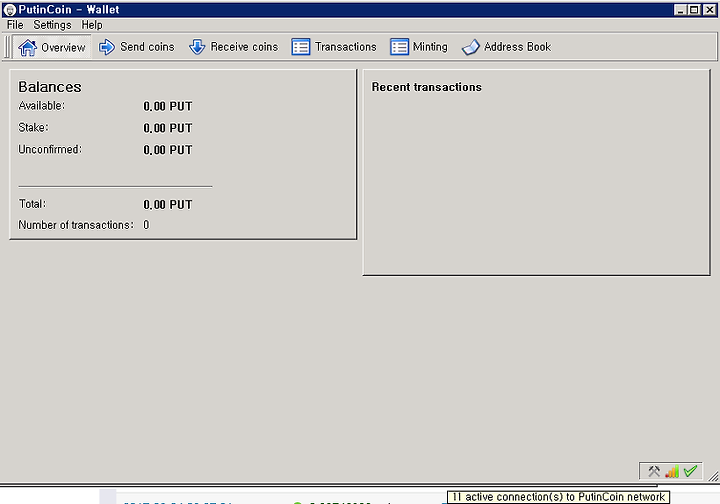Open the File menu
Viewport: 720px width, 504px height.
click(x=15, y=25)
